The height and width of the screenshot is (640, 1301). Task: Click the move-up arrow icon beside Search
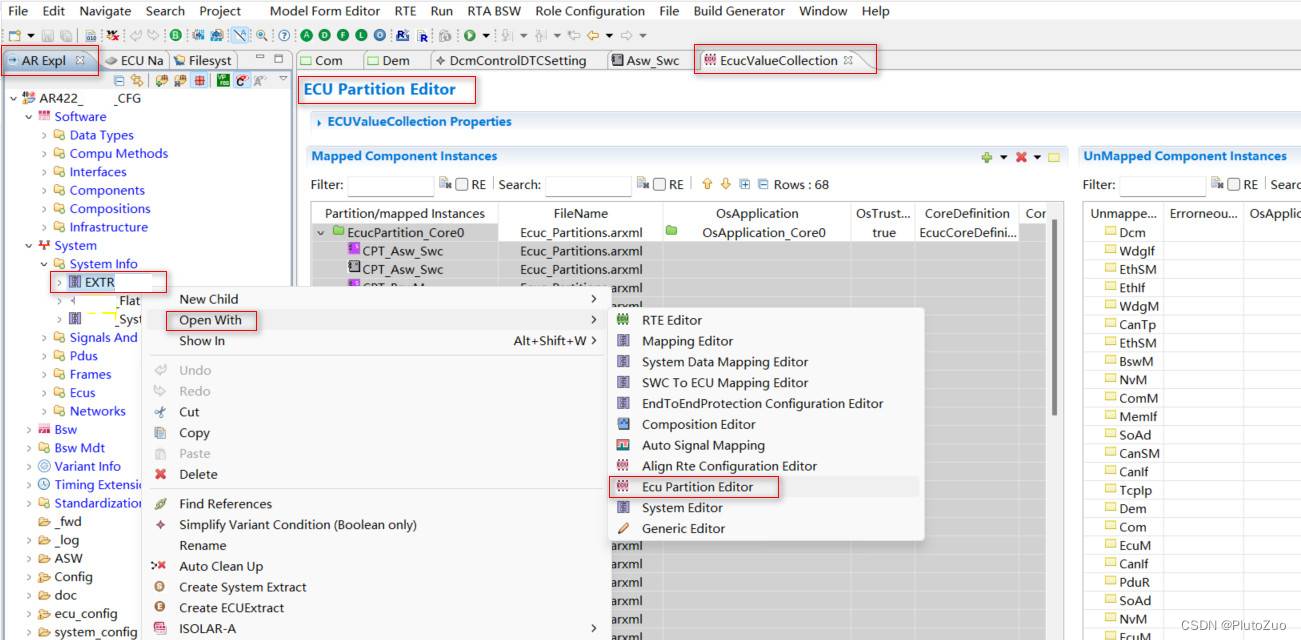[x=707, y=184]
